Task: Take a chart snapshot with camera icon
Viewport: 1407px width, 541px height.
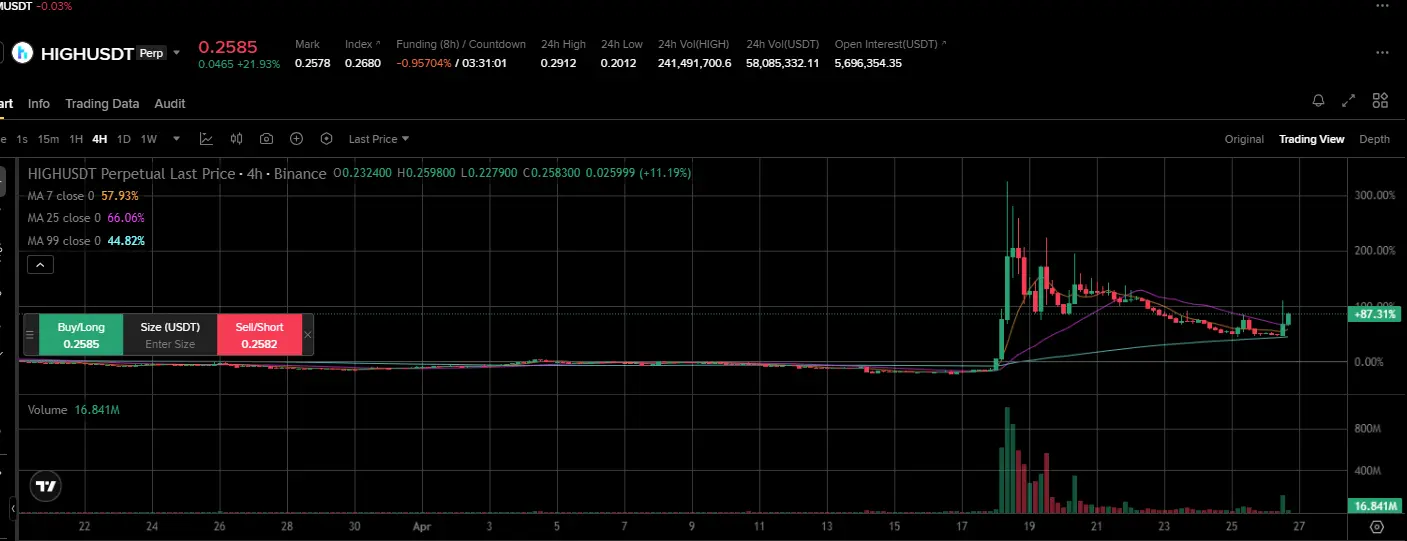Action: click(267, 139)
